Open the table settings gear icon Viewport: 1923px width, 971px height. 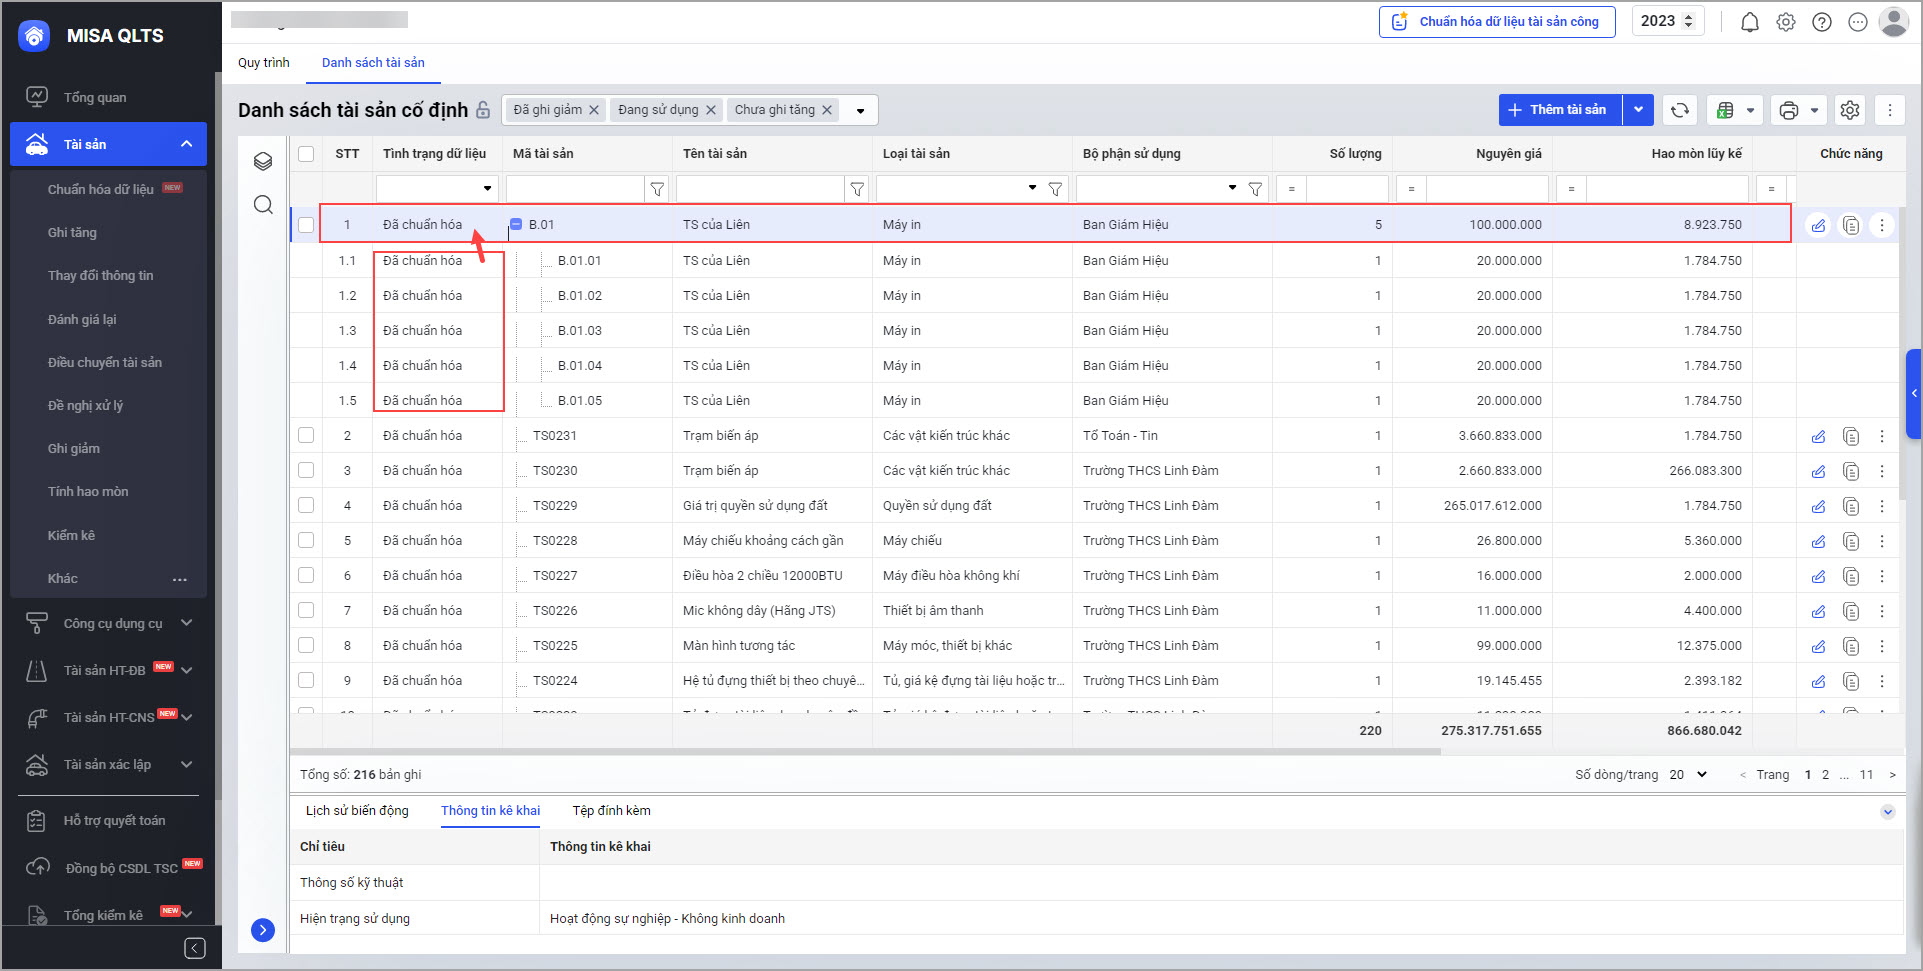click(x=1850, y=110)
